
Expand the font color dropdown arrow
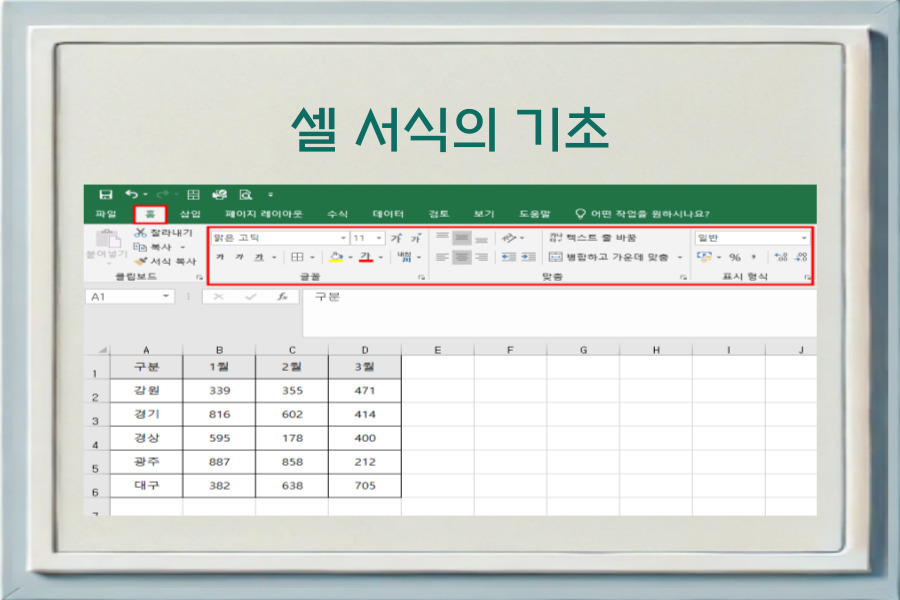pyautogui.click(x=381, y=257)
